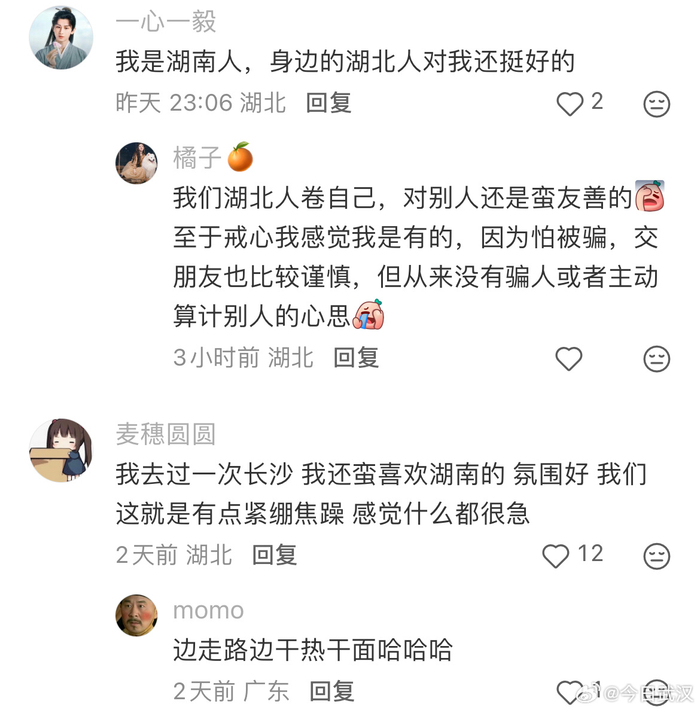Open username 麦穗圆圆
Screen dimensions: 700x710
[165, 434]
